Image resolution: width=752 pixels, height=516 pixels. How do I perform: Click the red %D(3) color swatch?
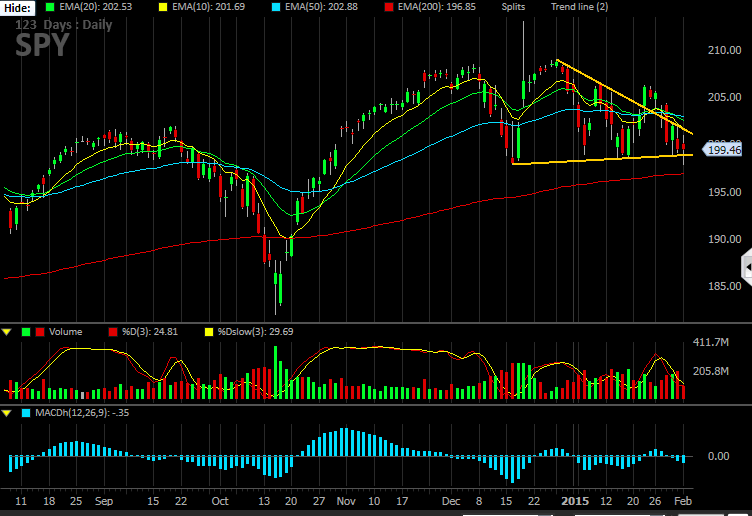pyautogui.click(x=113, y=332)
